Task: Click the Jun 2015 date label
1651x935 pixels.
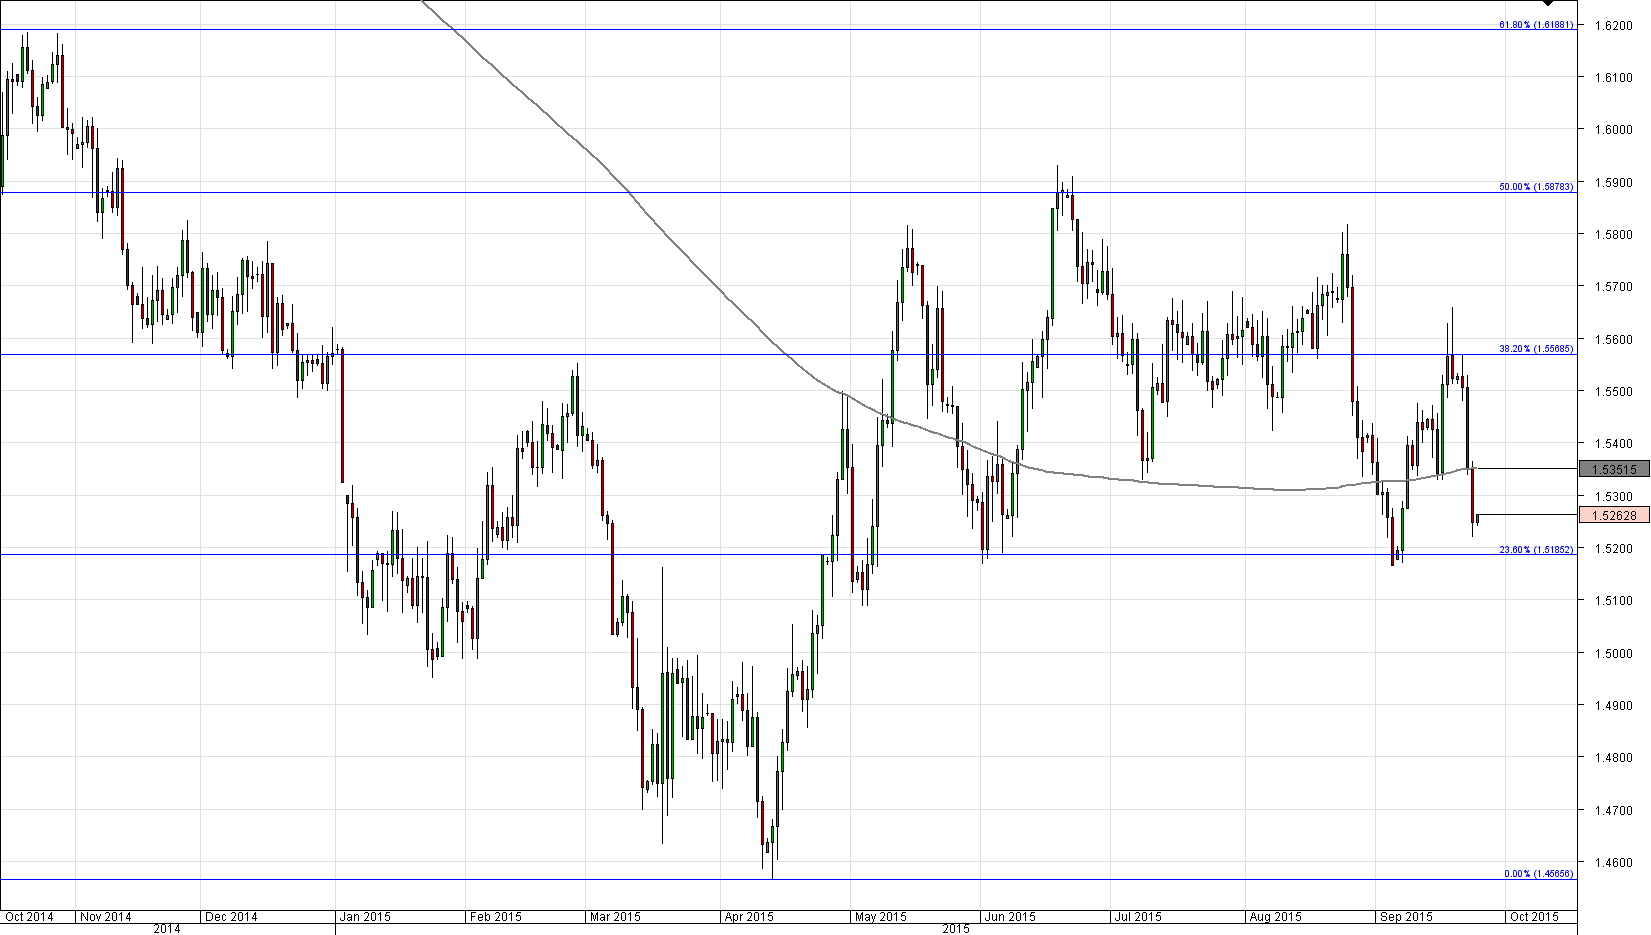Action: tap(1010, 916)
